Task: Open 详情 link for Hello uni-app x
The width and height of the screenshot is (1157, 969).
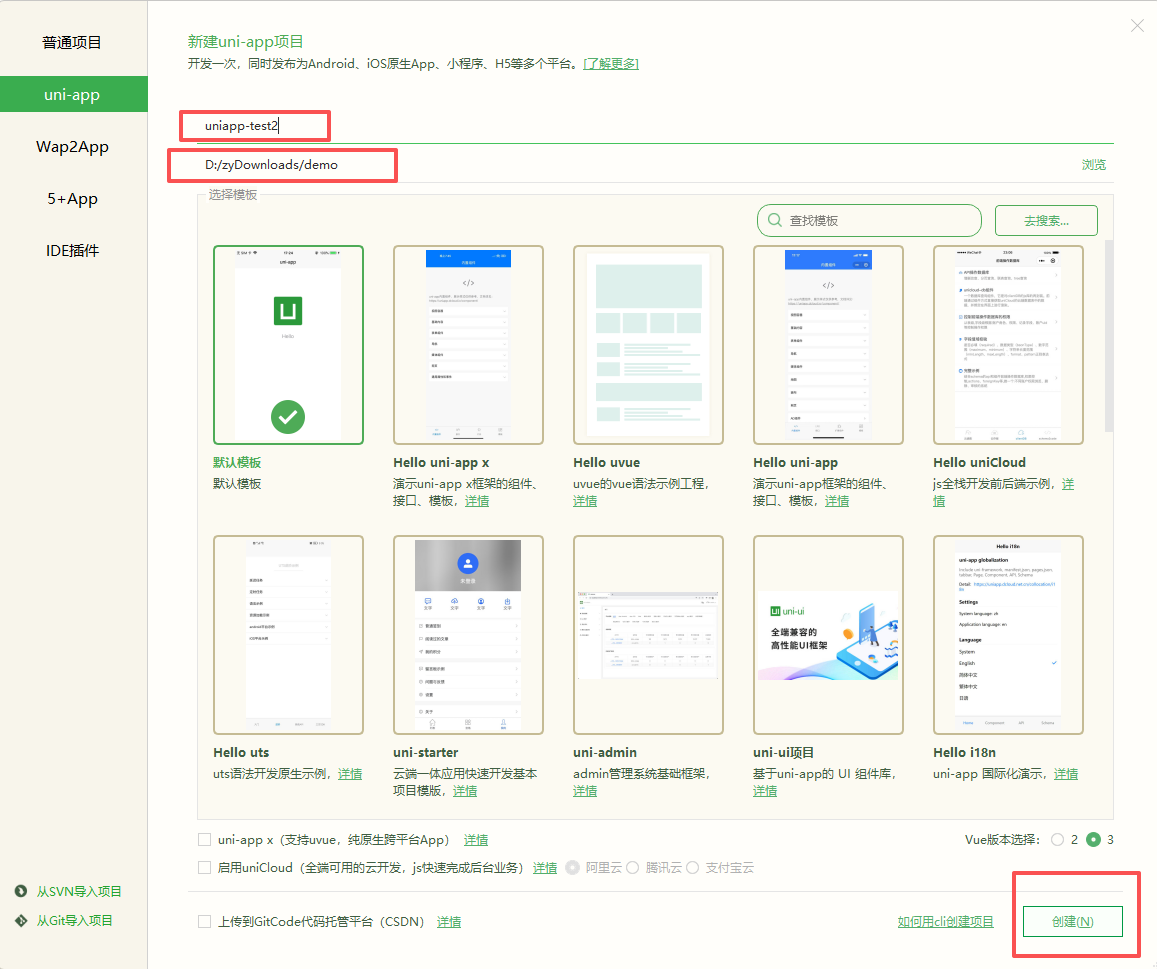Action: [477, 501]
